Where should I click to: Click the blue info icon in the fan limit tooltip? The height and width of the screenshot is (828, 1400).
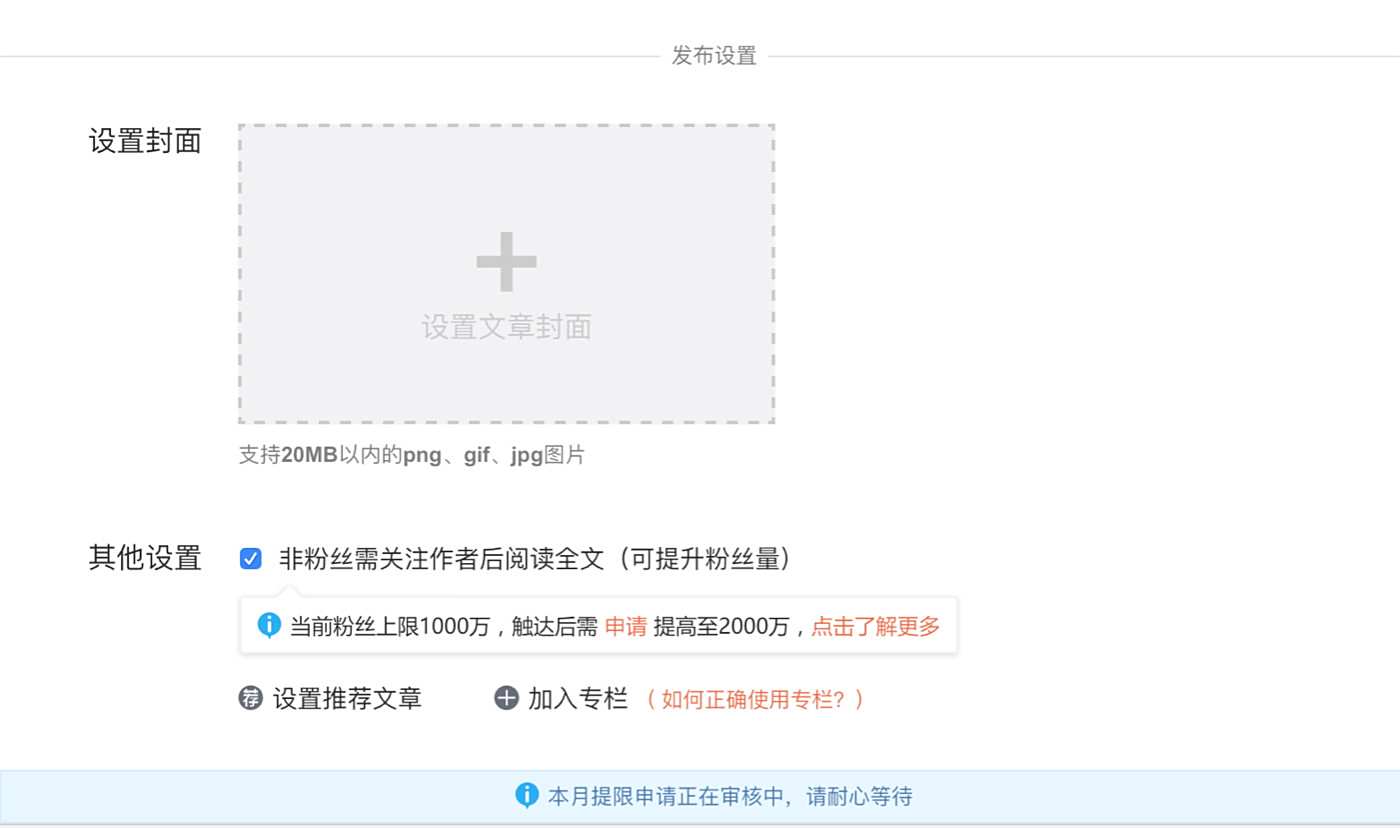pyautogui.click(x=269, y=626)
